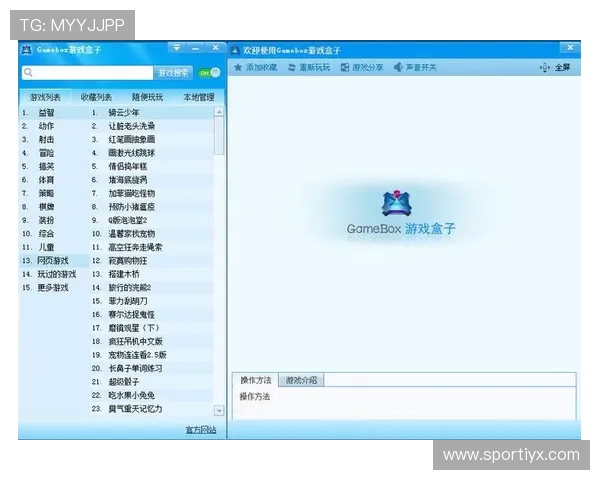Select category 14. 玩过的游戏
This screenshot has width=600, height=480.
click(54, 274)
